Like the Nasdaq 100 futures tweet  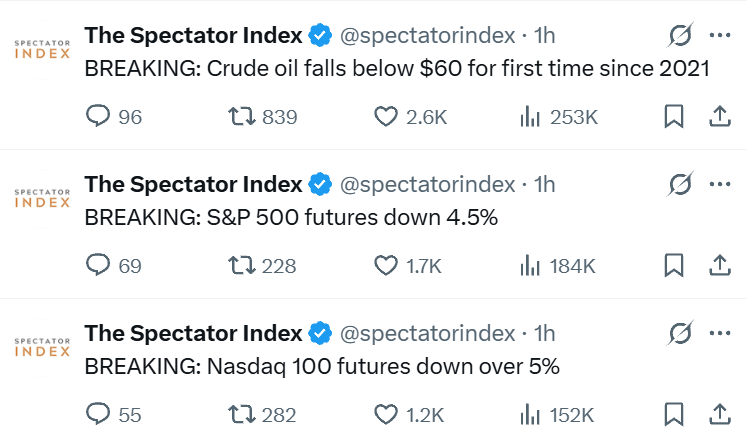pos(387,414)
